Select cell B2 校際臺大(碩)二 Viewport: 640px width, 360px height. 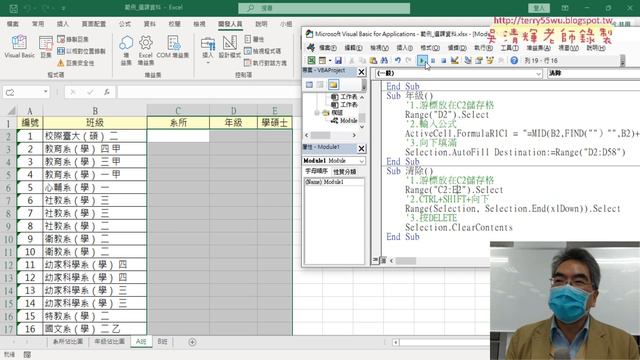coord(95,136)
